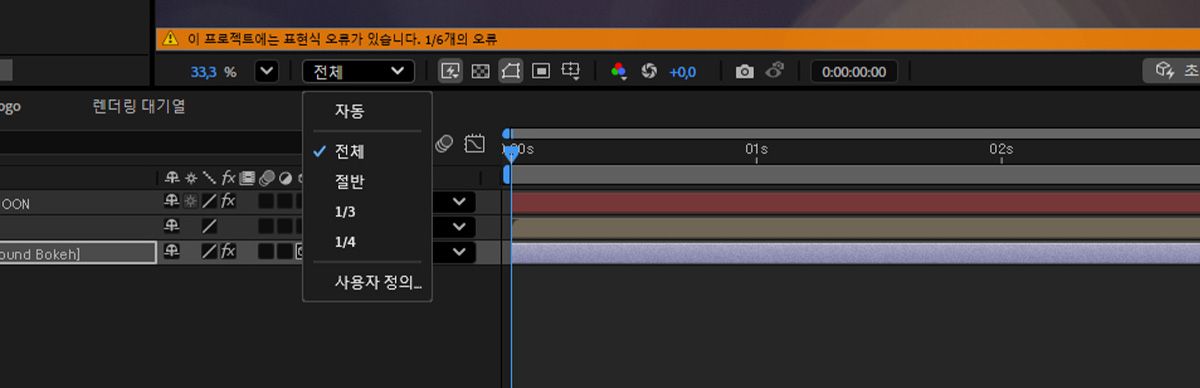The height and width of the screenshot is (388, 1200).
Task: Click the +0,0 exposure value
Action: point(683,72)
